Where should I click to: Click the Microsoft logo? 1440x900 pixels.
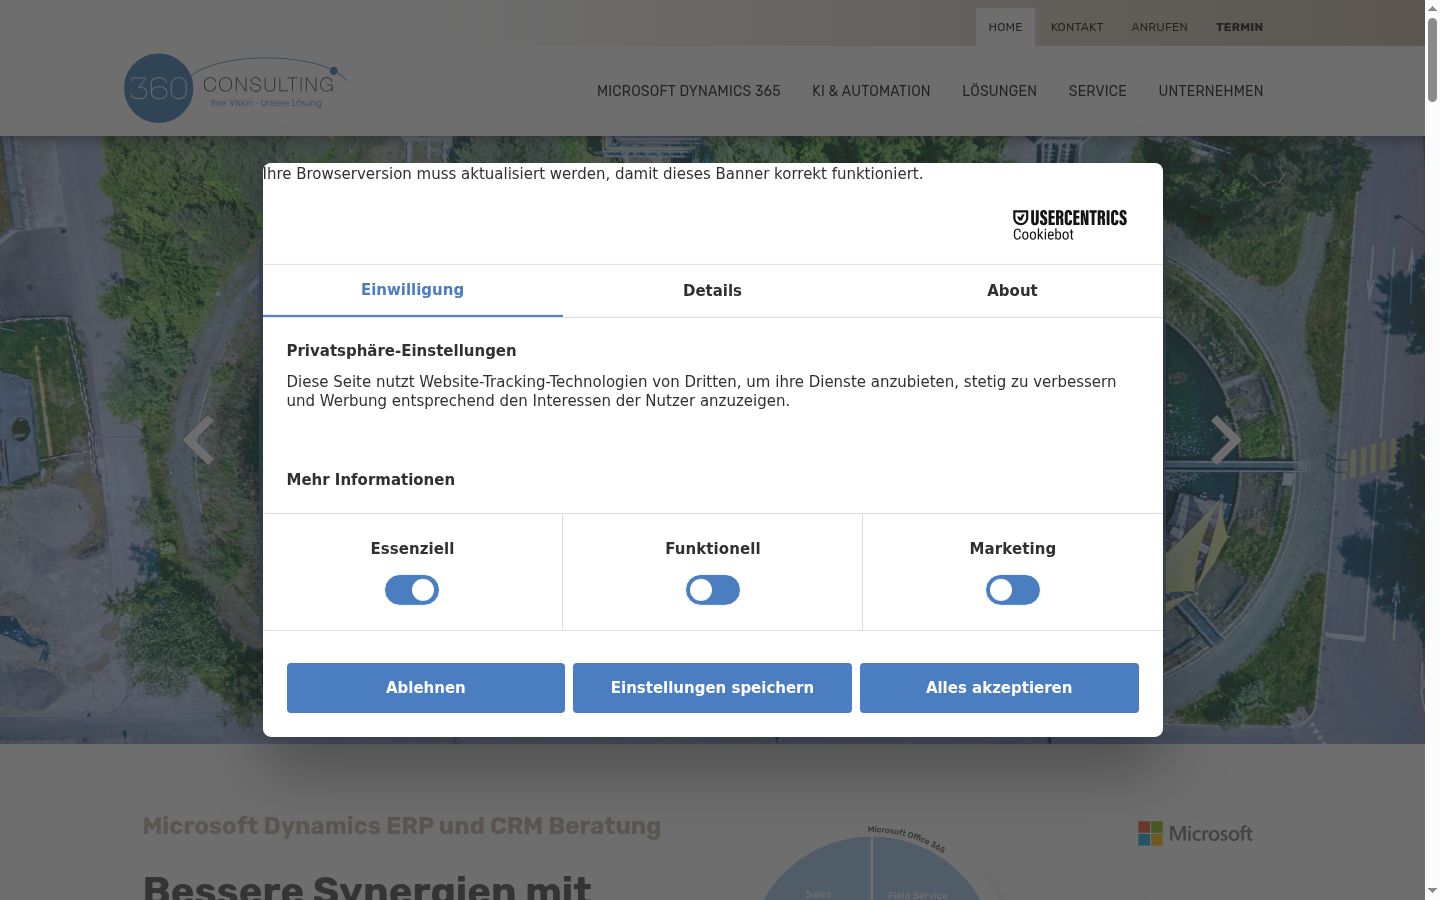point(1195,833)
